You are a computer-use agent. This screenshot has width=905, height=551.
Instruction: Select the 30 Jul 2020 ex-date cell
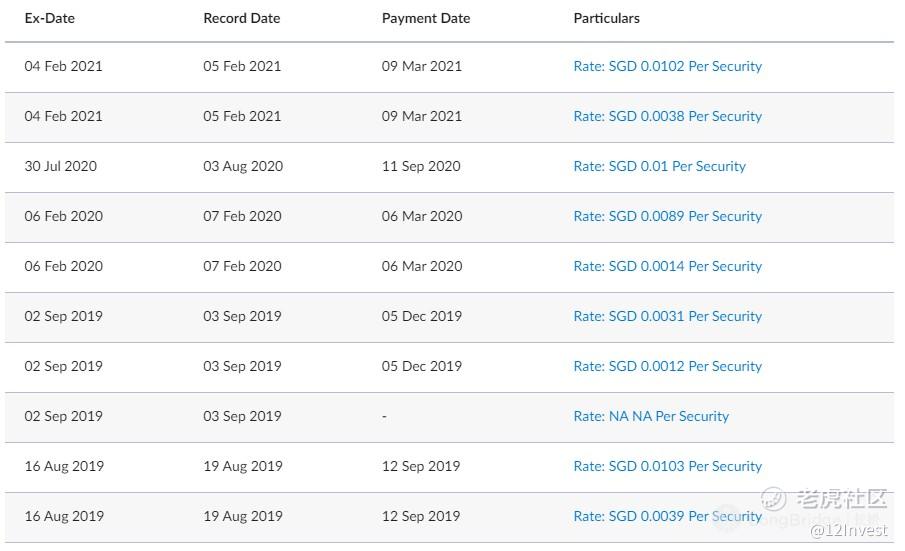pos(61,166)
